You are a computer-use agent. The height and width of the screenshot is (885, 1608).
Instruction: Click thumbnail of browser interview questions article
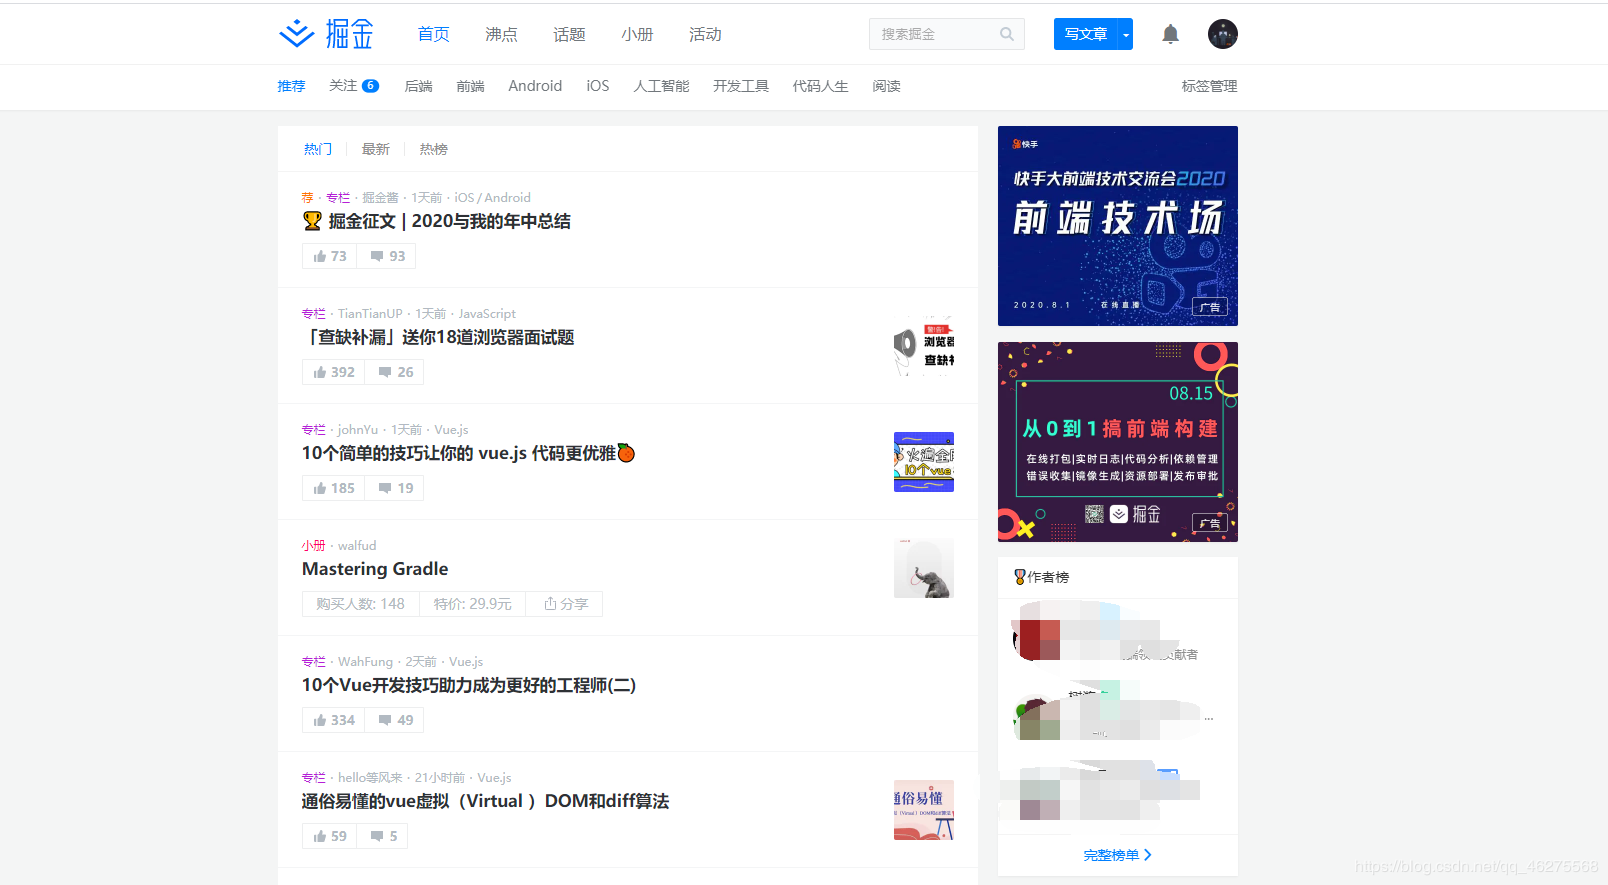pyautogui.click(x=924, y=346)
